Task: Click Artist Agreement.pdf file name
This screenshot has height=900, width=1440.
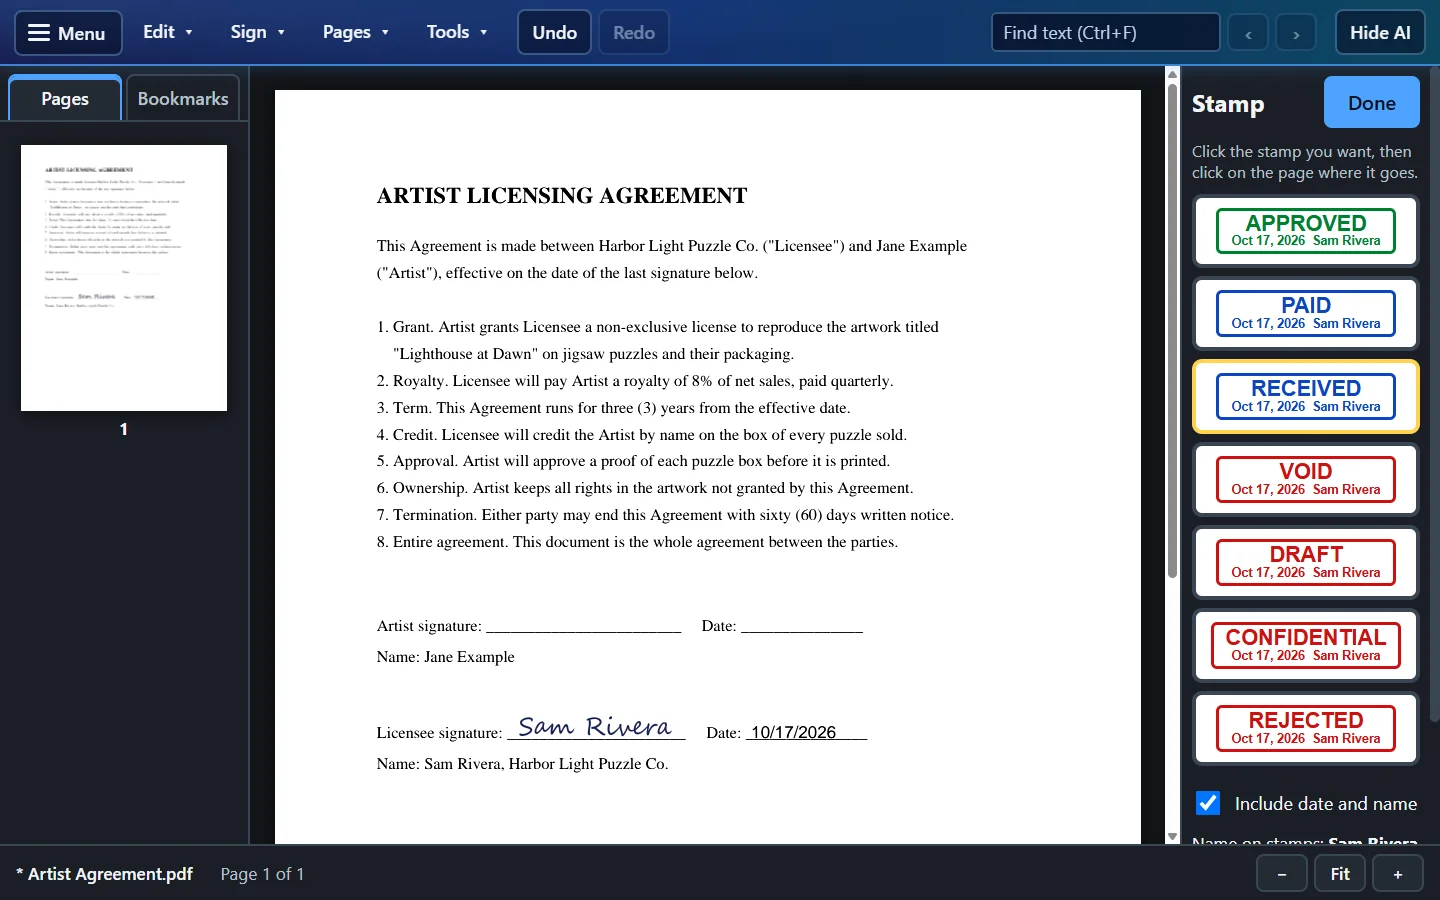Action: click(110, 874)
